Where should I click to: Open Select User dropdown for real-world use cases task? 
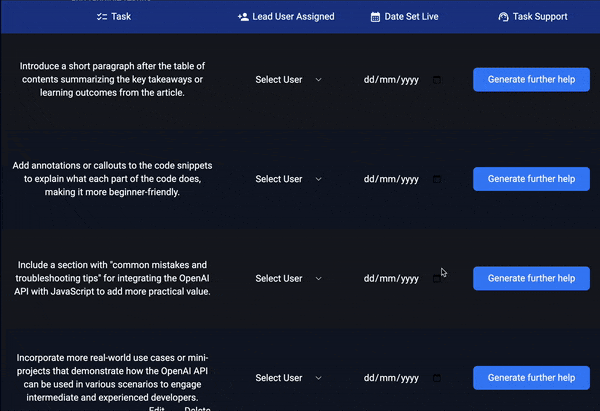coord(288,378)
